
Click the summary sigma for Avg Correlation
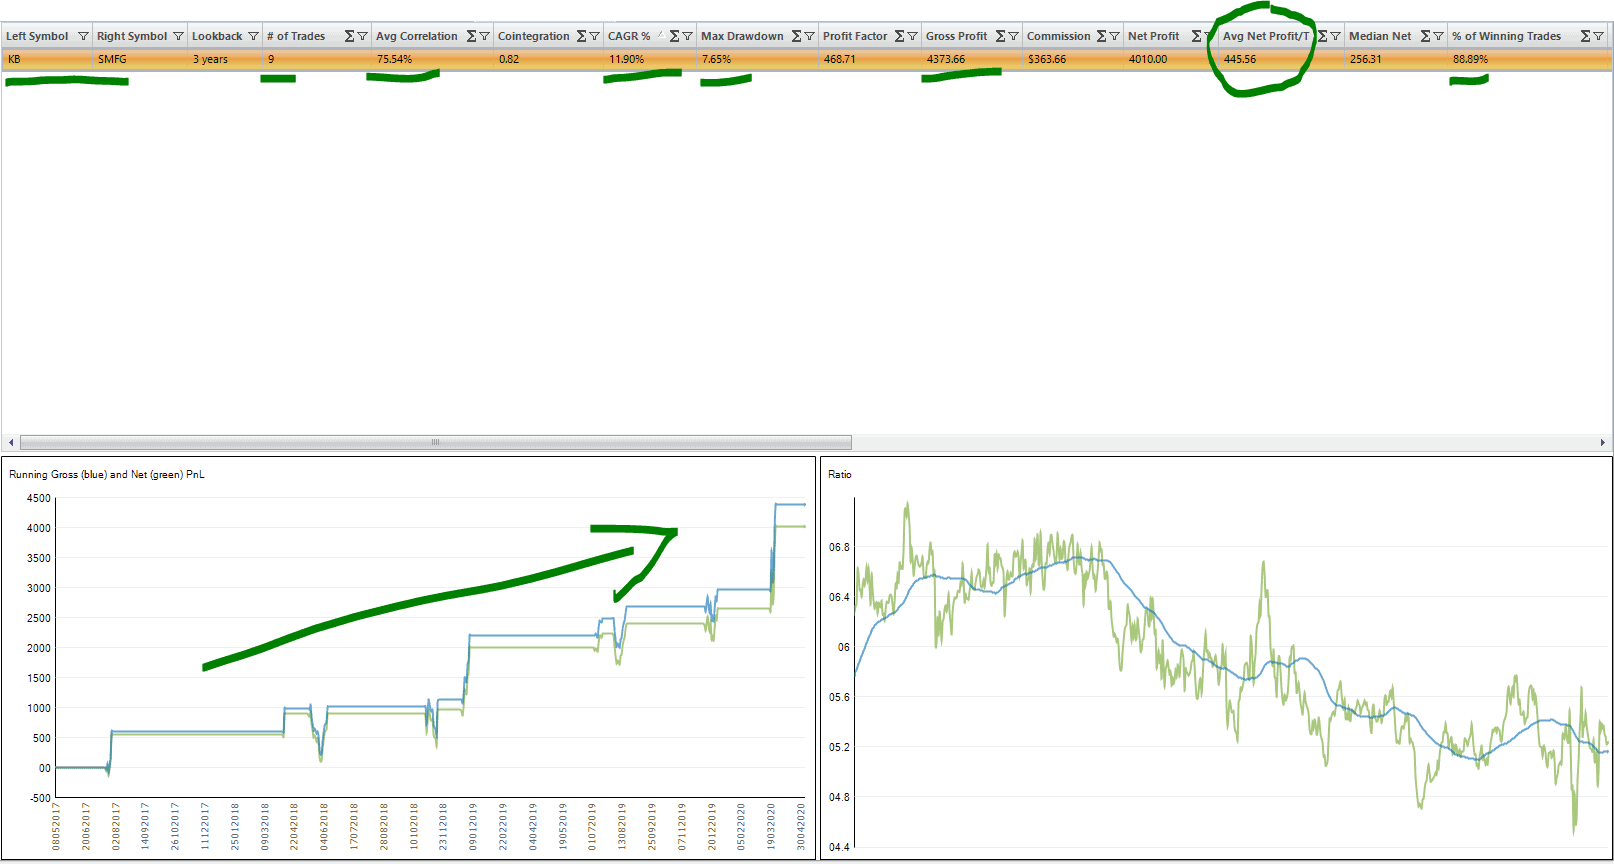click(471, 36)
